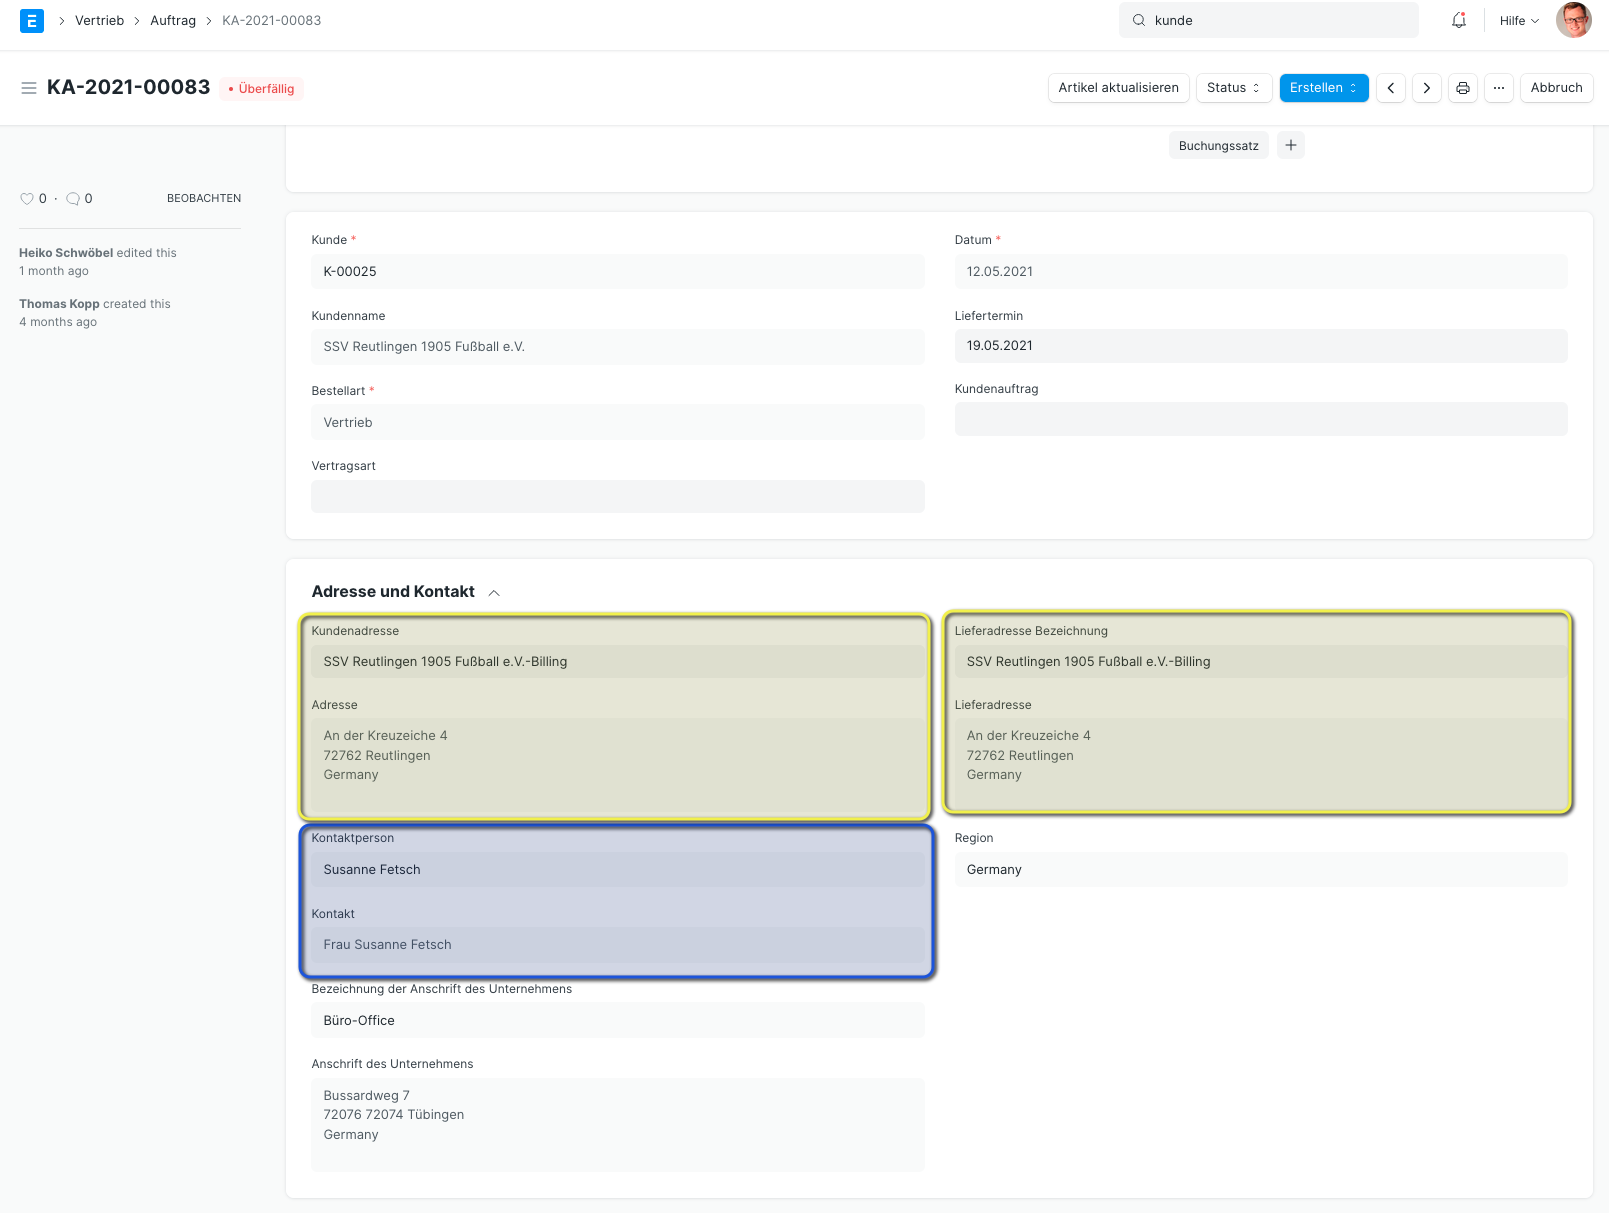Open Erstellen dropdown

pyautogui.click(x=1324, y=88)
